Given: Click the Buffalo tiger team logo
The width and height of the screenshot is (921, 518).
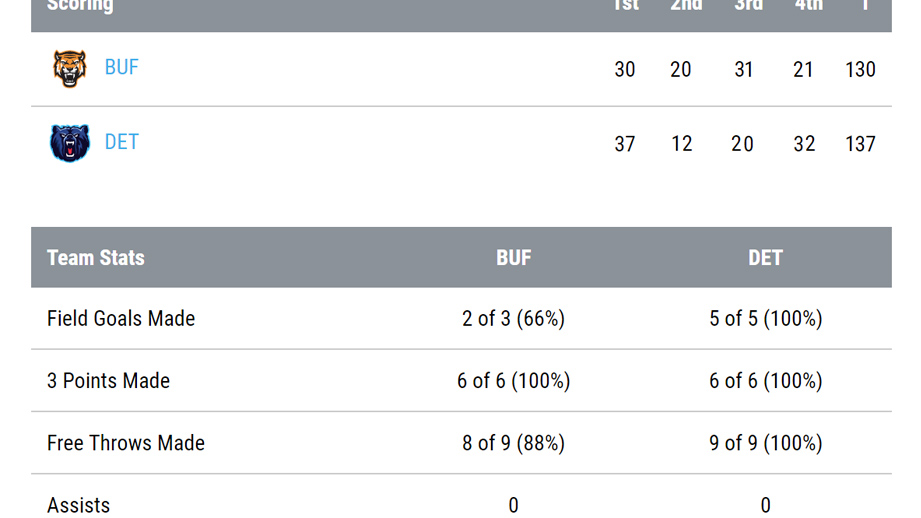Looking at the screenshot, I should point(70,69).
